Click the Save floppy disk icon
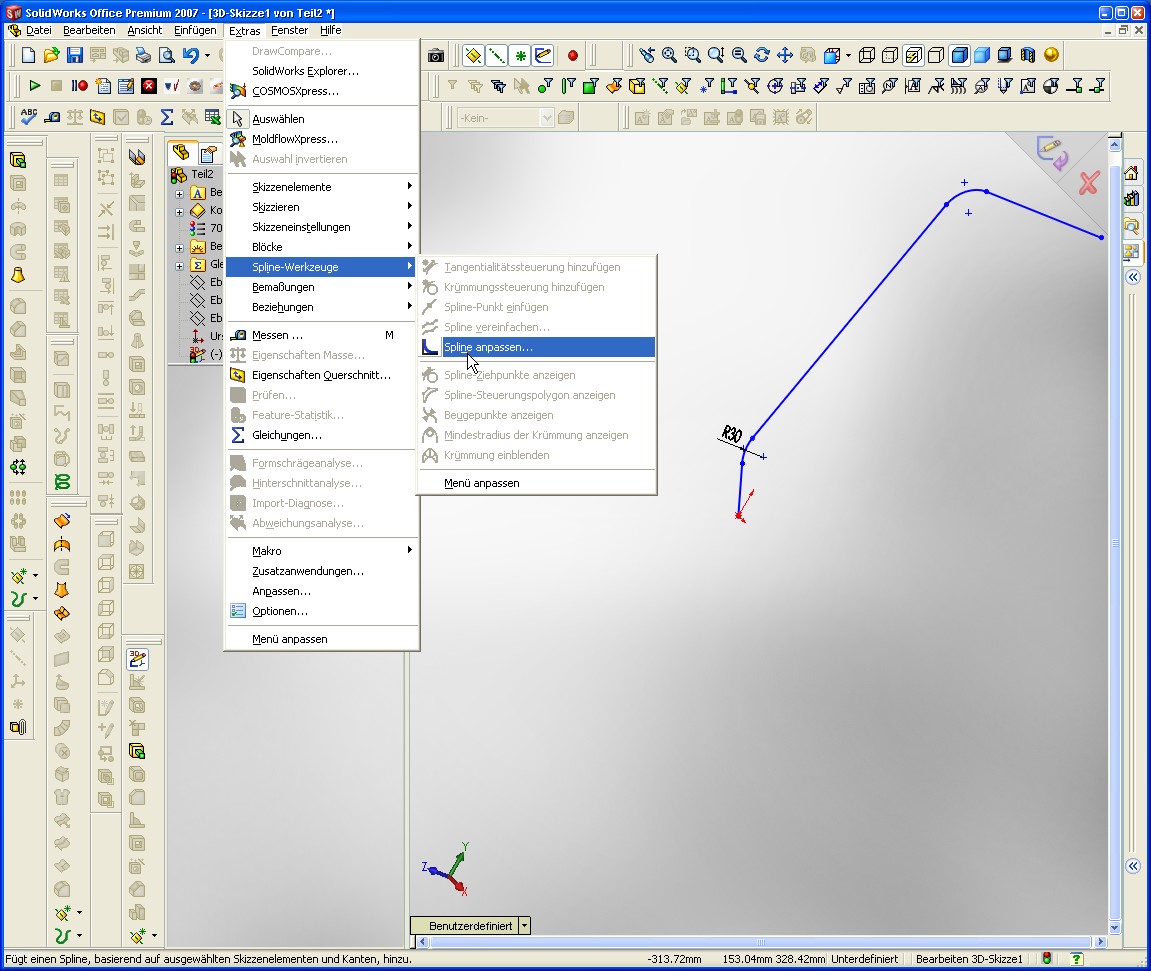1151x971 pixels. (75, 55)
